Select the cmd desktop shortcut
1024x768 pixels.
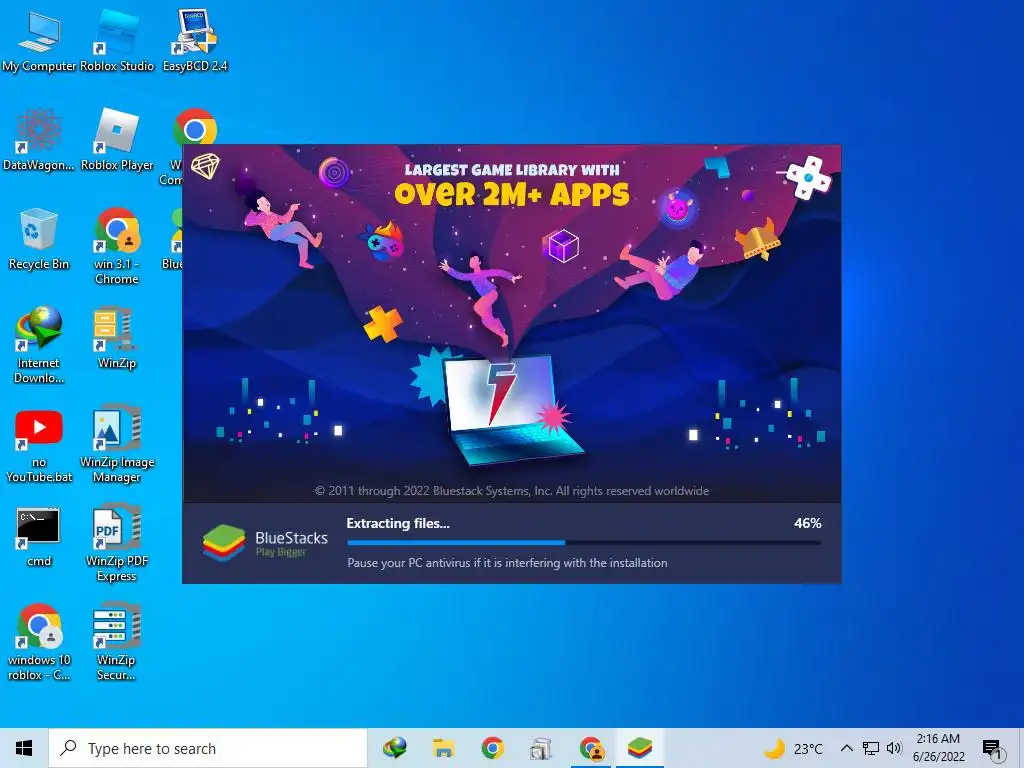click(x=39, y=536)
